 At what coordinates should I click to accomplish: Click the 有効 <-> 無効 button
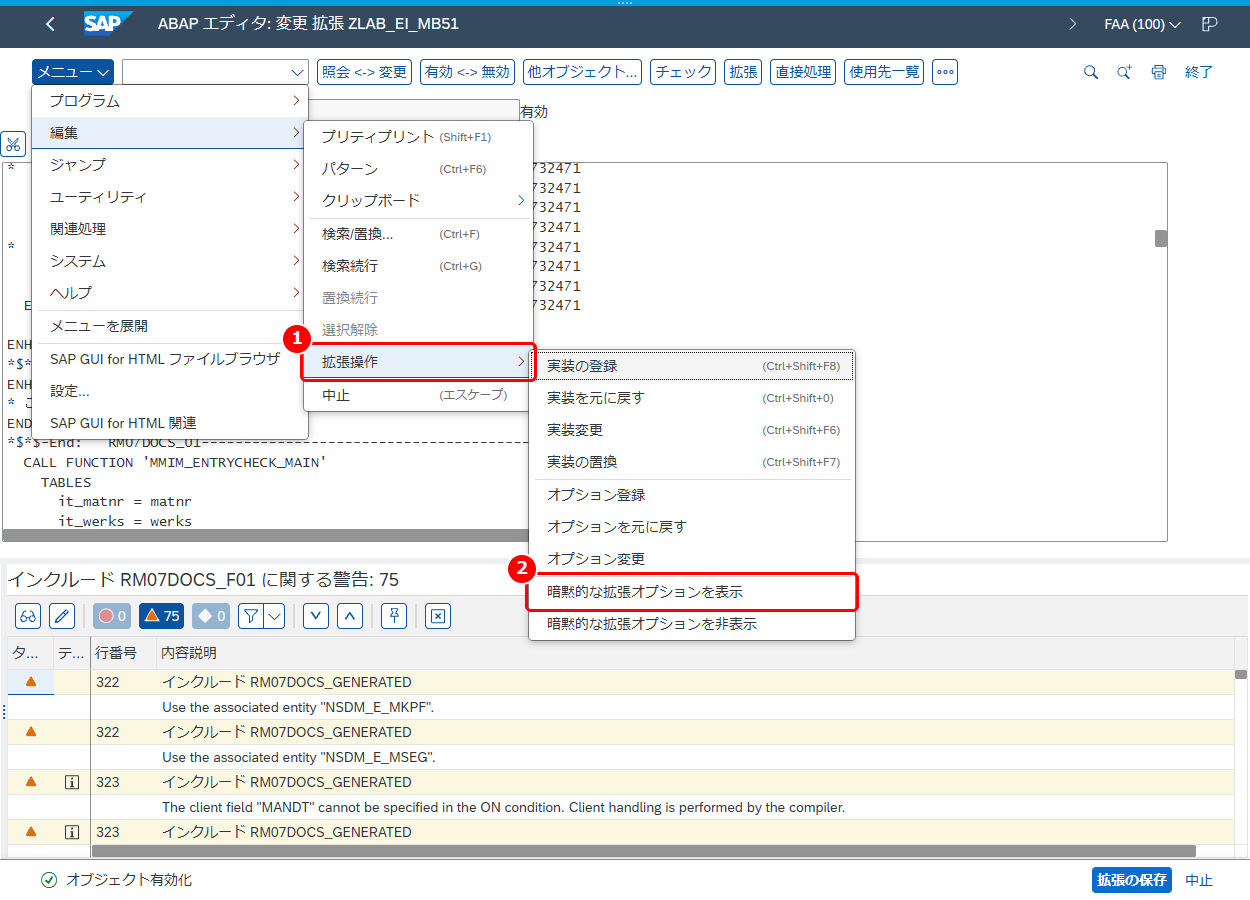tap(467, 72)
